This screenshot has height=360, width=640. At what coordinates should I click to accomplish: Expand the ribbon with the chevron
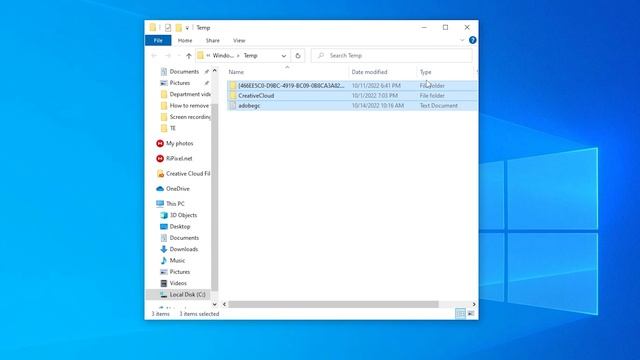coord(462,40)
